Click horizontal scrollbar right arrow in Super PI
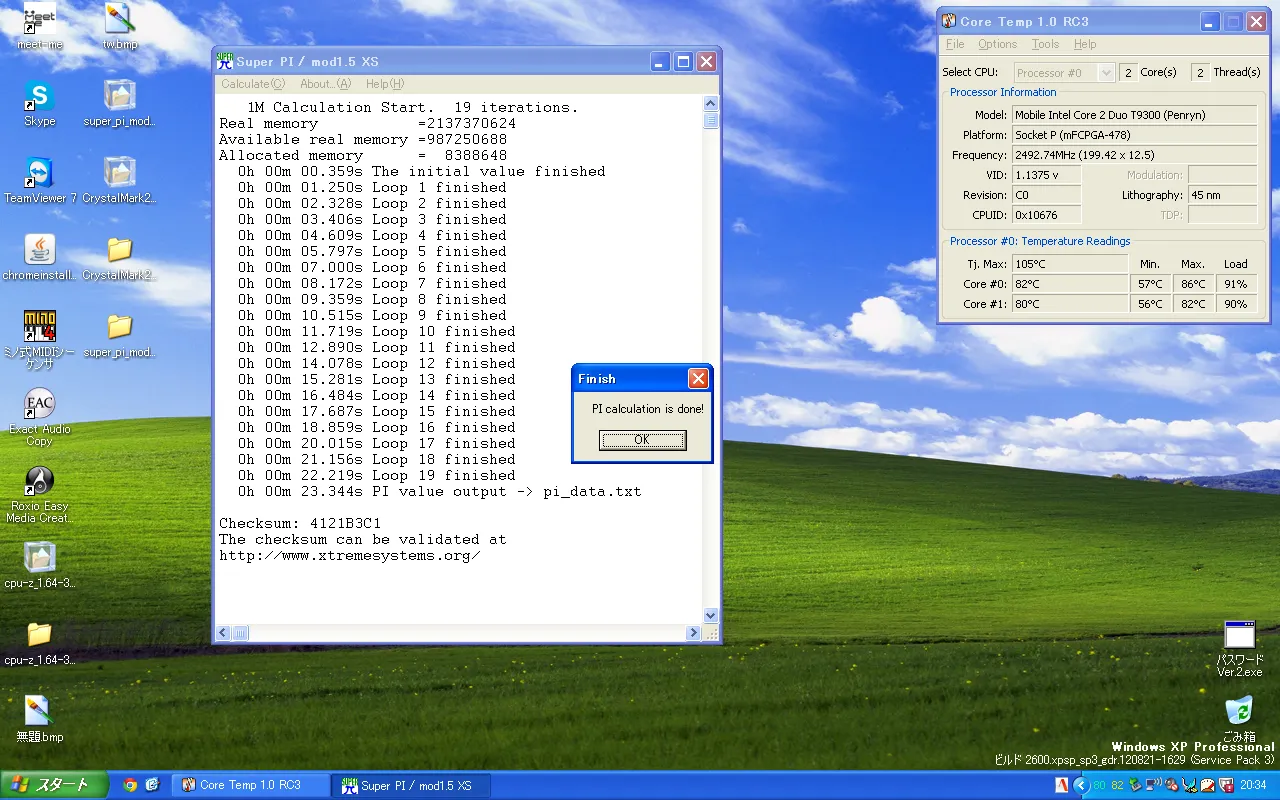The width and height of the screenshot is (1280, 800). (693, 633)
